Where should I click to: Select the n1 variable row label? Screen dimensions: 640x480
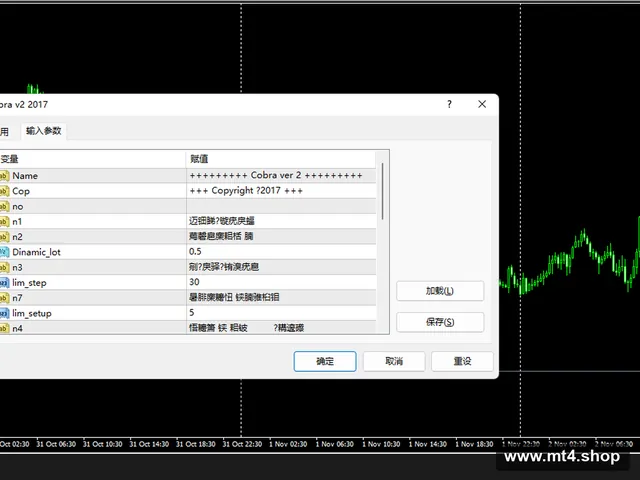click(x=17, y=222)
